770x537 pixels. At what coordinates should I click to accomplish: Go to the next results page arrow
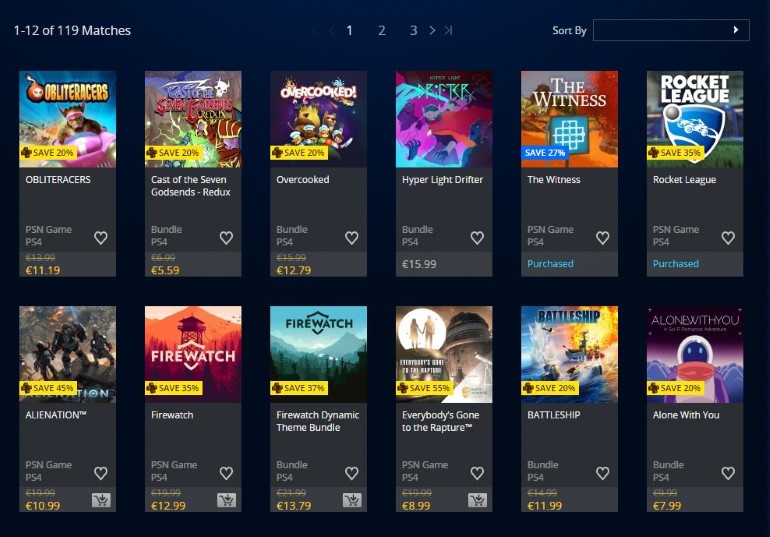click(432, 30)
